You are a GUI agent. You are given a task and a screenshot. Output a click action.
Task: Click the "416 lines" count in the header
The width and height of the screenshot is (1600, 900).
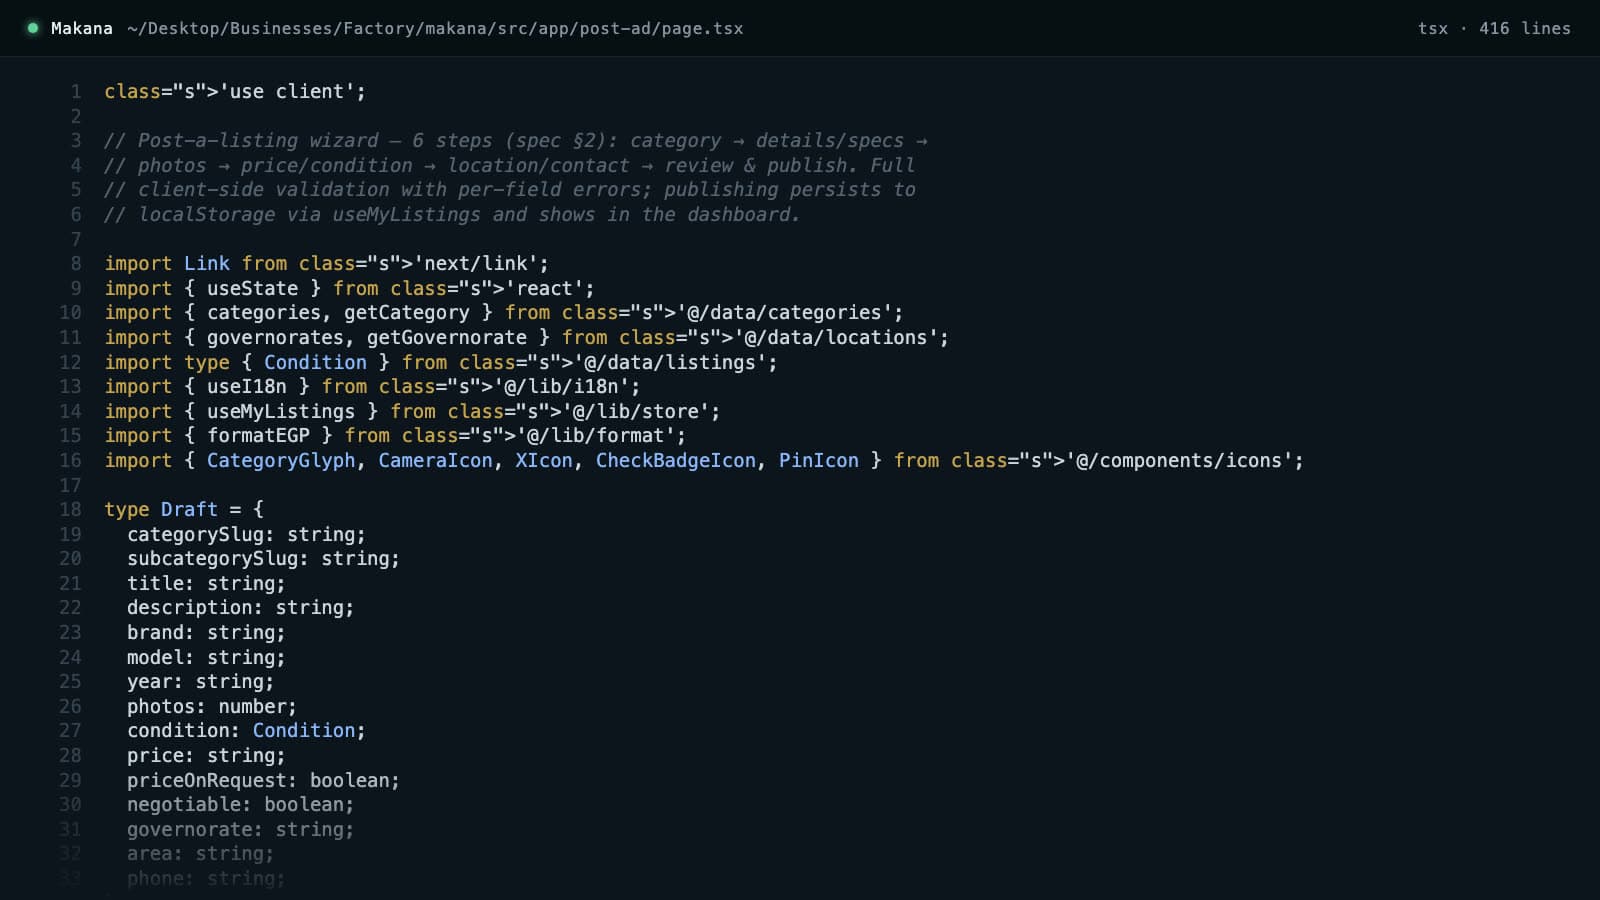(x=1525, y=28)
